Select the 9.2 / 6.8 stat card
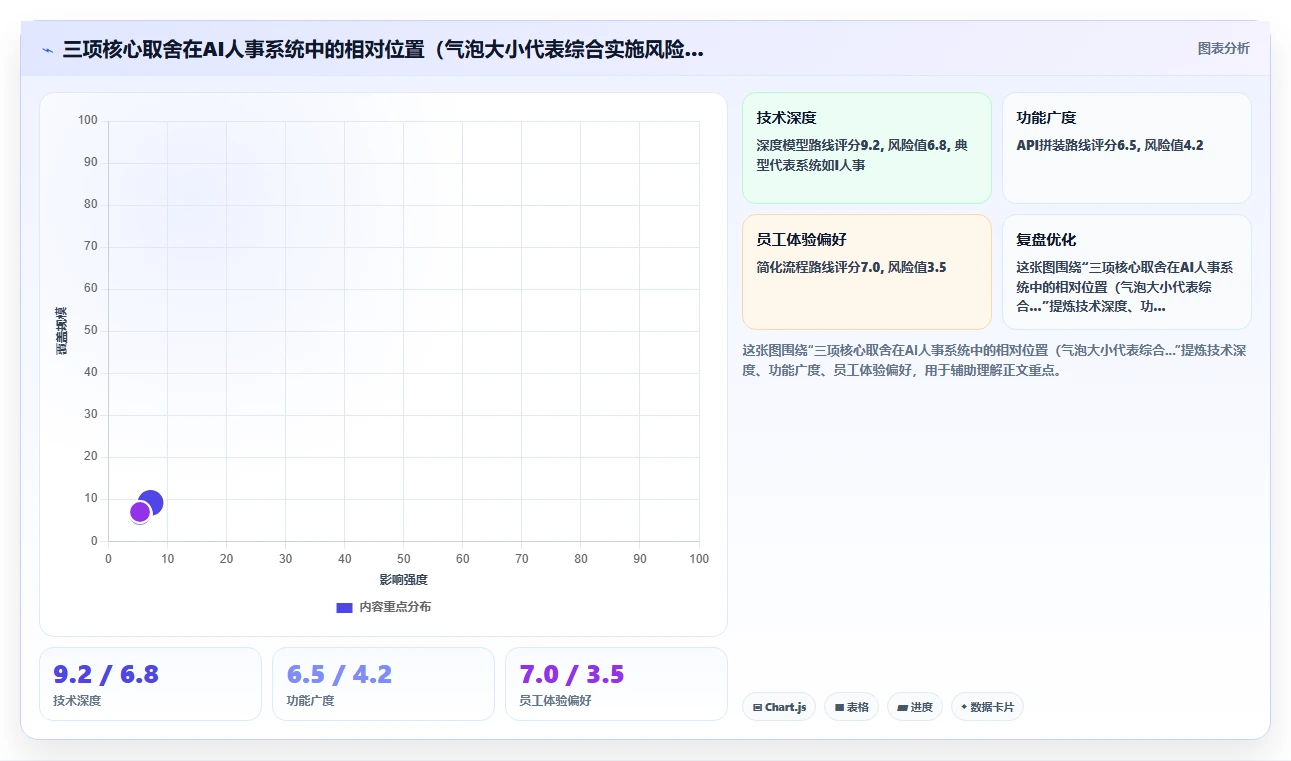1291x761 pixels. click(150, 684)
